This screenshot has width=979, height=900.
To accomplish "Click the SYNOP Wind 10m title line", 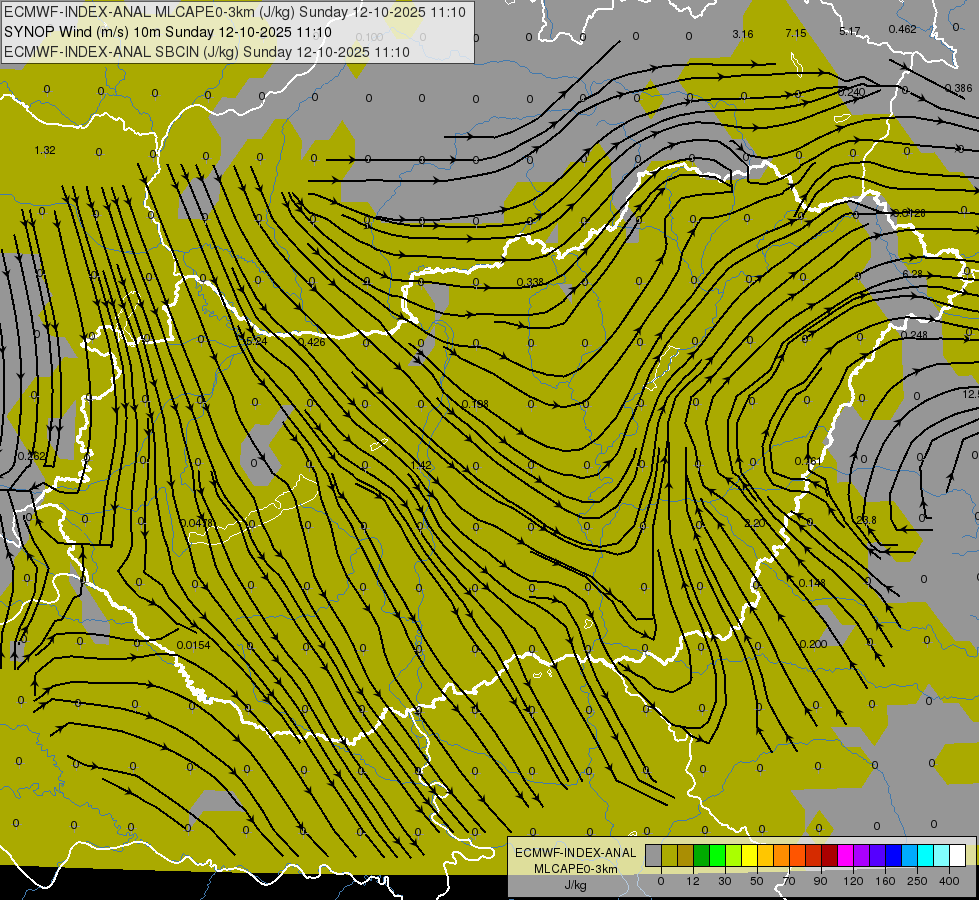I will (167, 32).
